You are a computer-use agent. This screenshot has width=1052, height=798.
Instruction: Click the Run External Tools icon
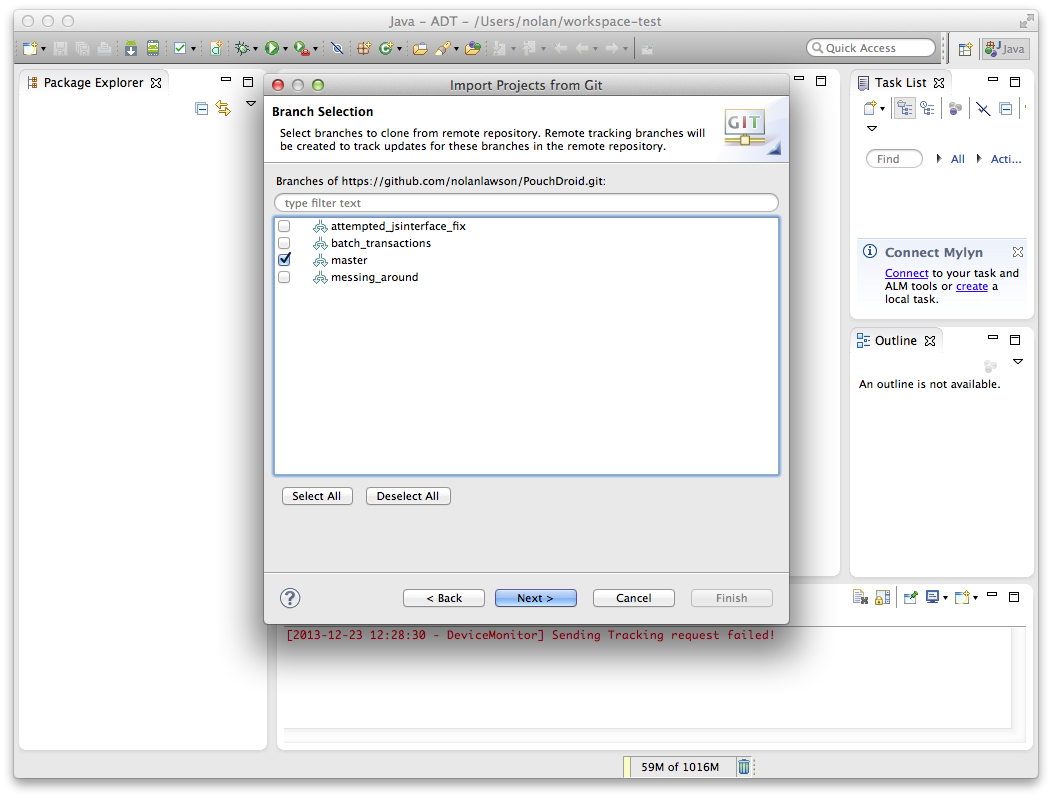click(x=302, y=48)
